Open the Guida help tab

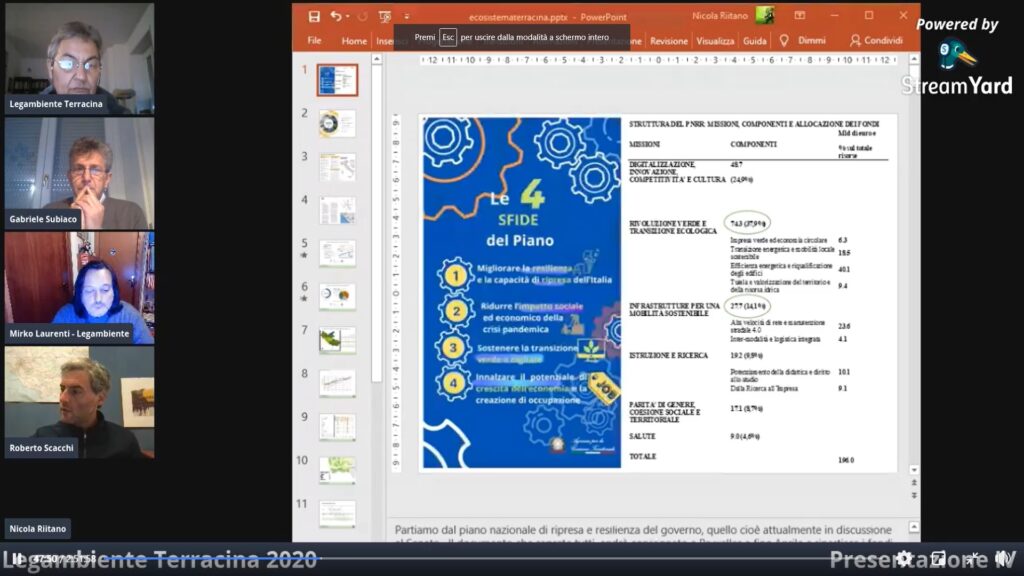click(755, 41)
